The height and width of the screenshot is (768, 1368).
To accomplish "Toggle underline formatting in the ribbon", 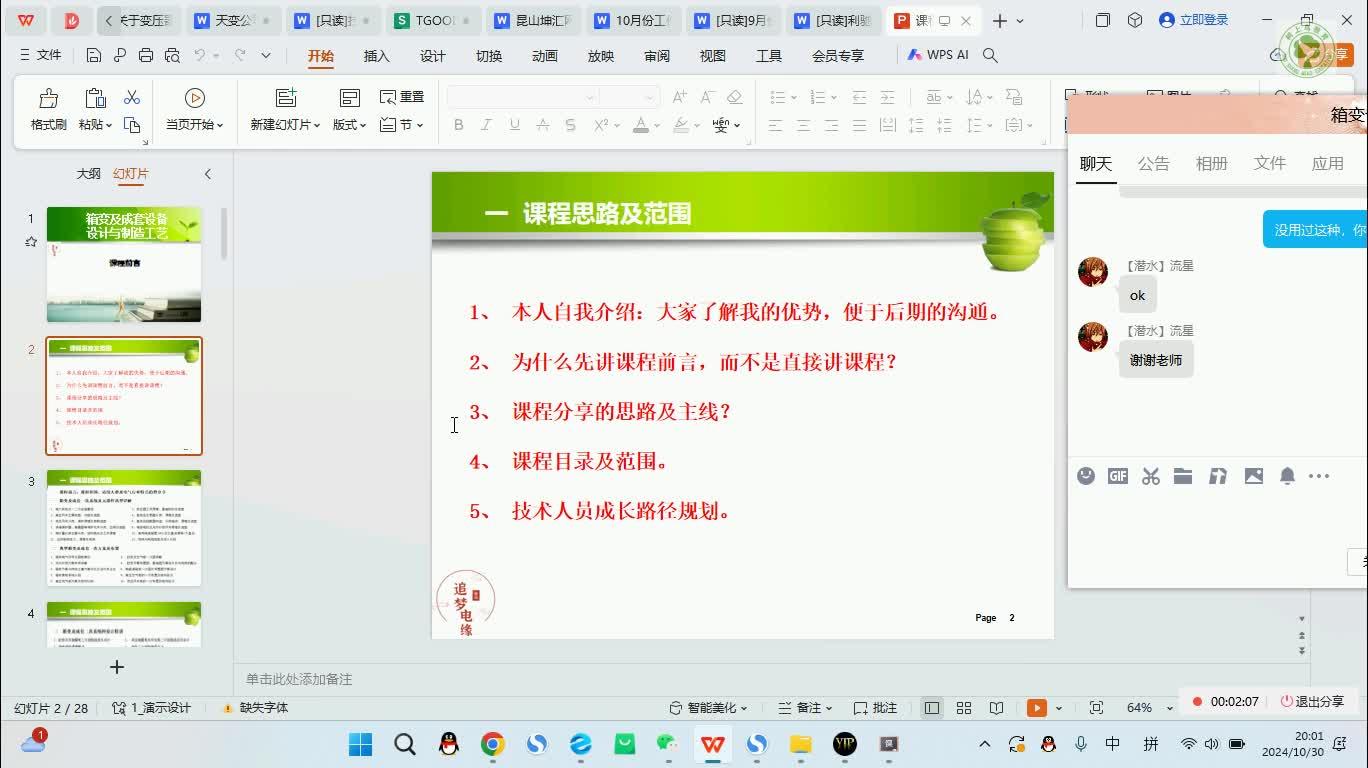I will [x=512, y=124].
